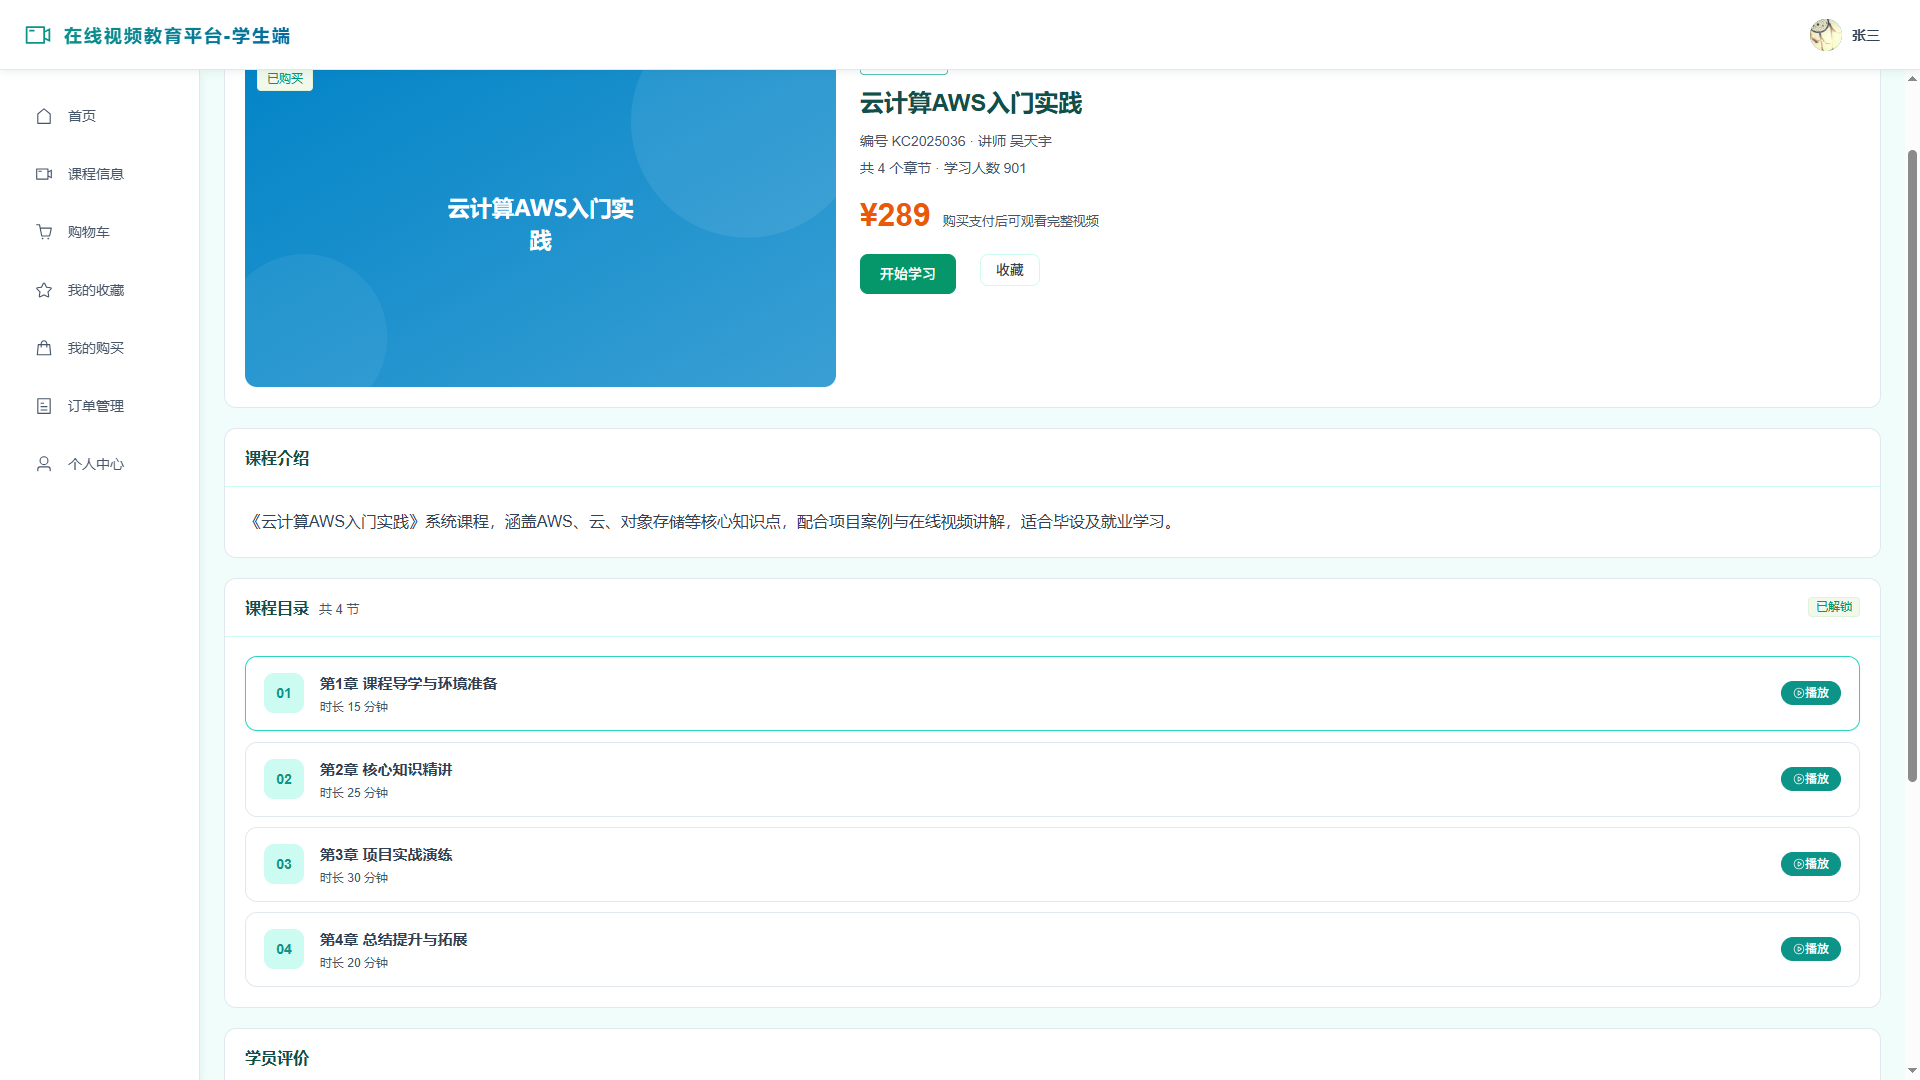The height and width of the screenshot is (1080, 1920).
Task: Click the 开始学习 button
Action: click(907, 274)
